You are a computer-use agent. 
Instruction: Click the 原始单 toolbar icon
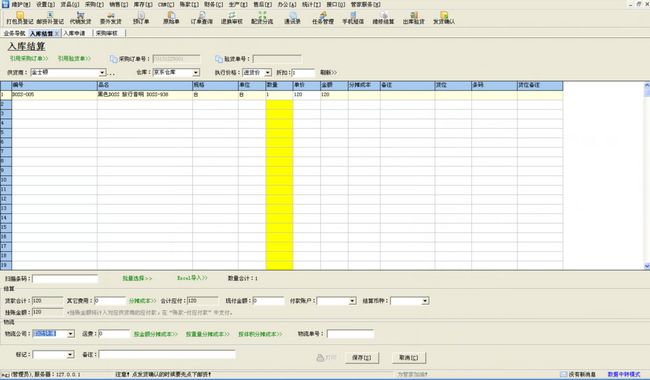tap(171, 18)
